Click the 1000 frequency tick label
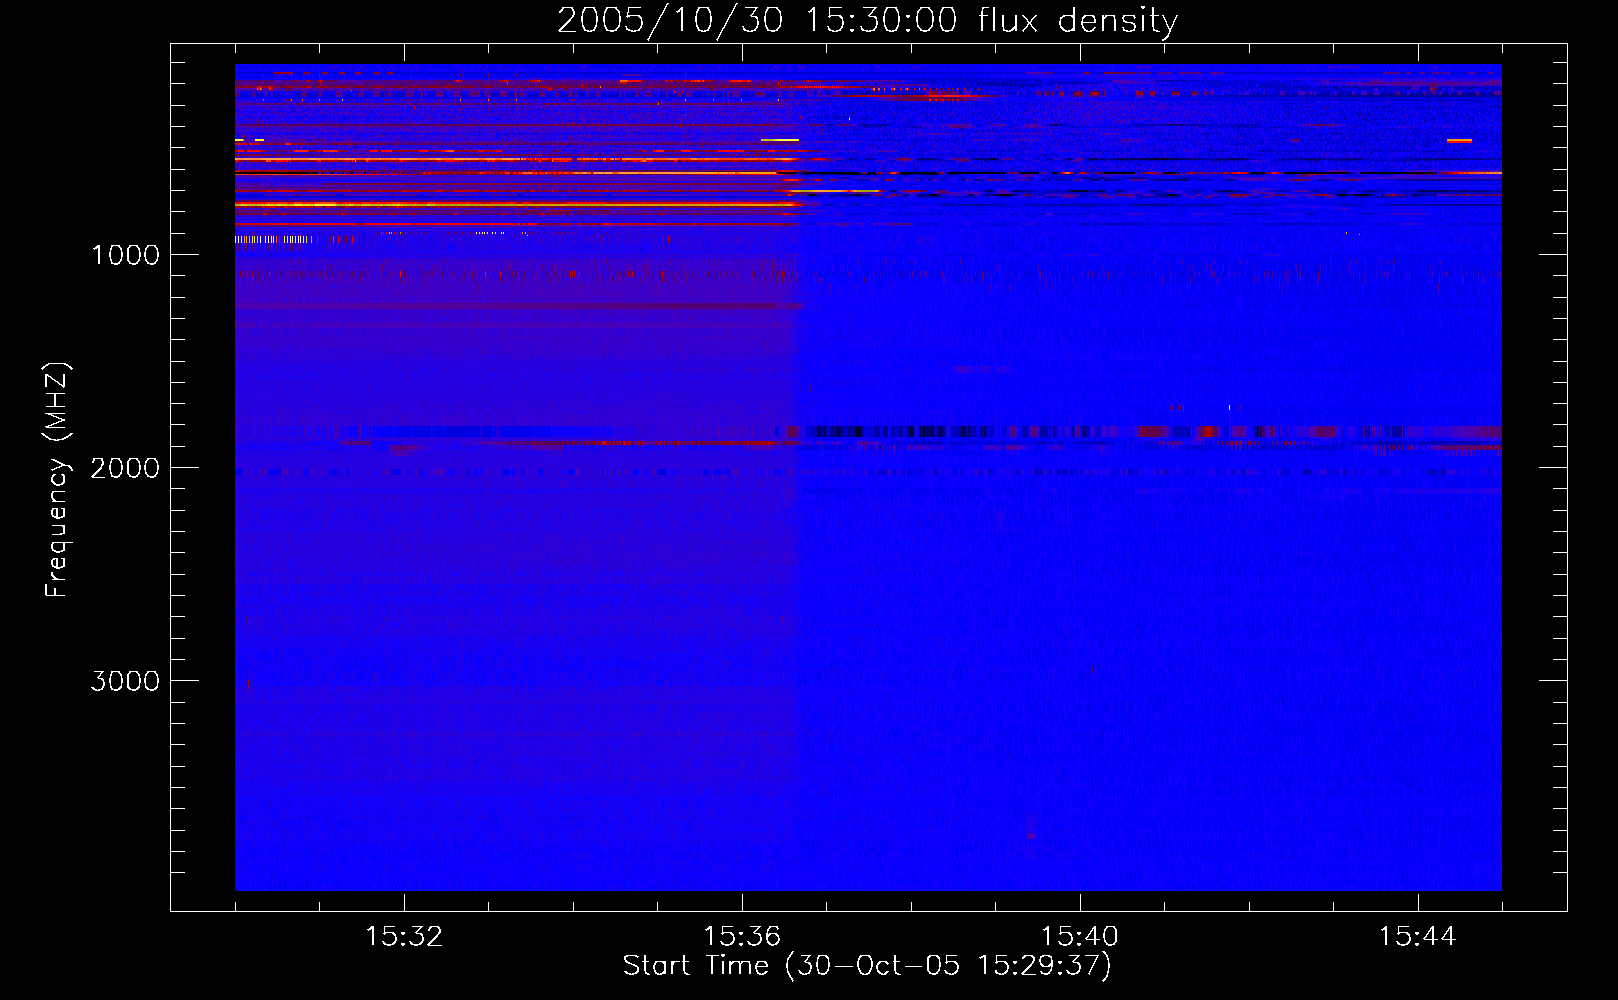 (125, 255)
